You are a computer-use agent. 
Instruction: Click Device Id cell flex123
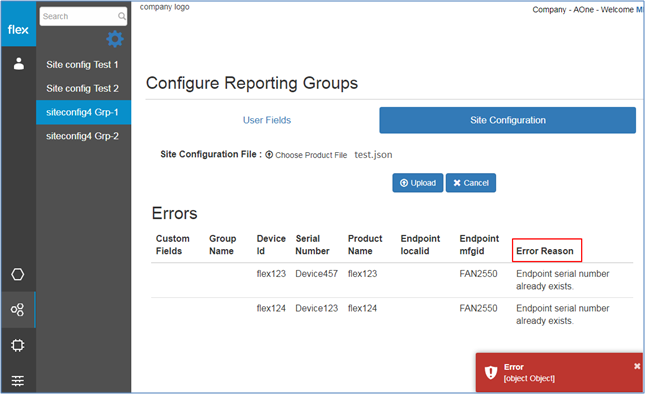coord(271,273)
